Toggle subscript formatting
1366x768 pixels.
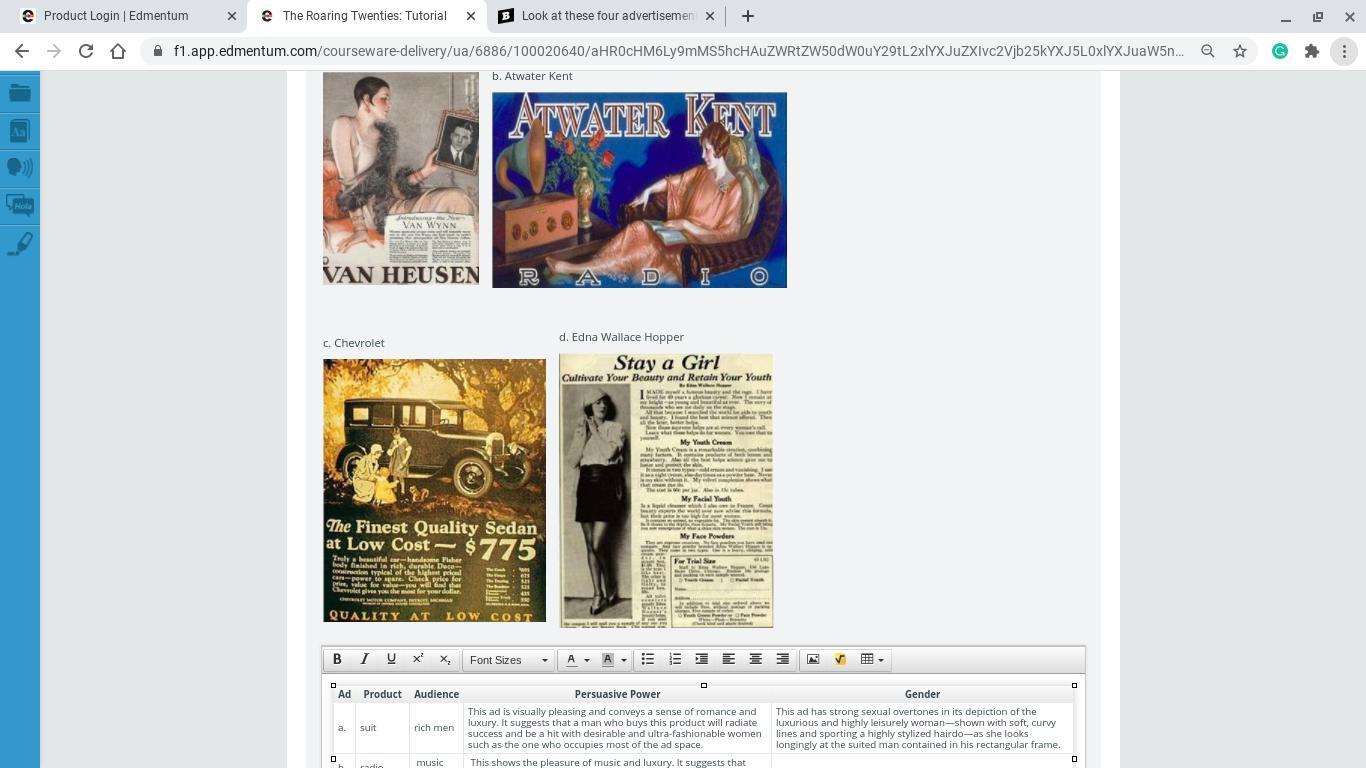pyautogui.click(x=445, y=660)
